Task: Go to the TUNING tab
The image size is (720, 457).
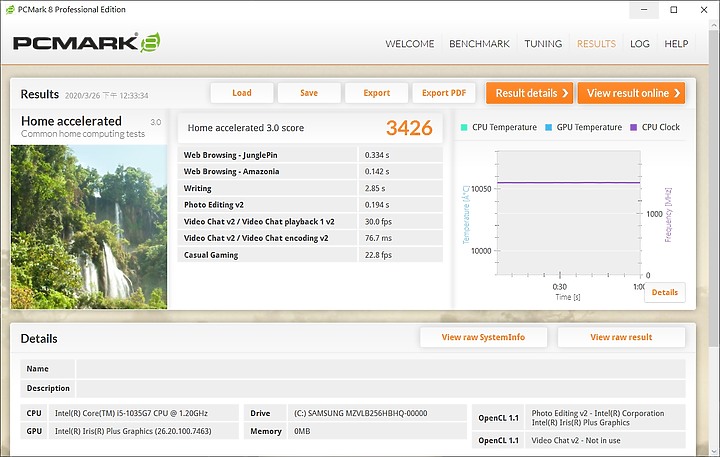Action: [543, 44]
